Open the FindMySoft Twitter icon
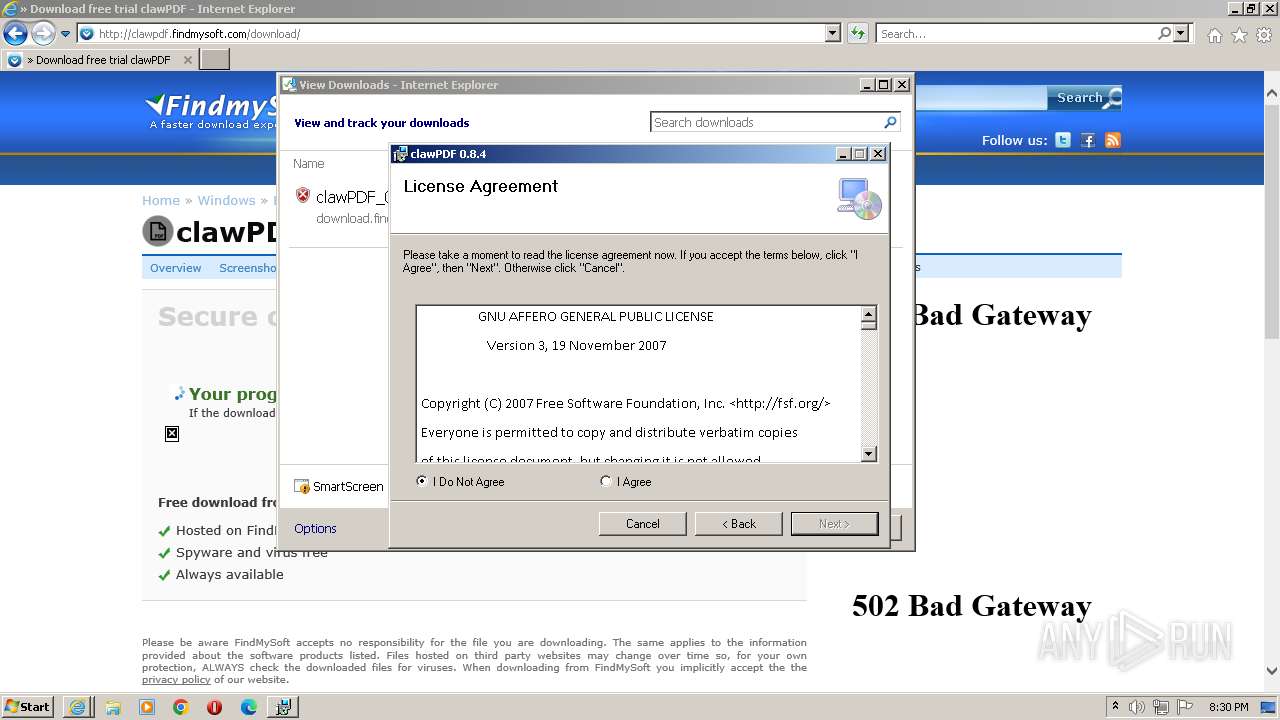Image resolution: width=1280 pixels, height=720 pixels. pos(1063,140)
